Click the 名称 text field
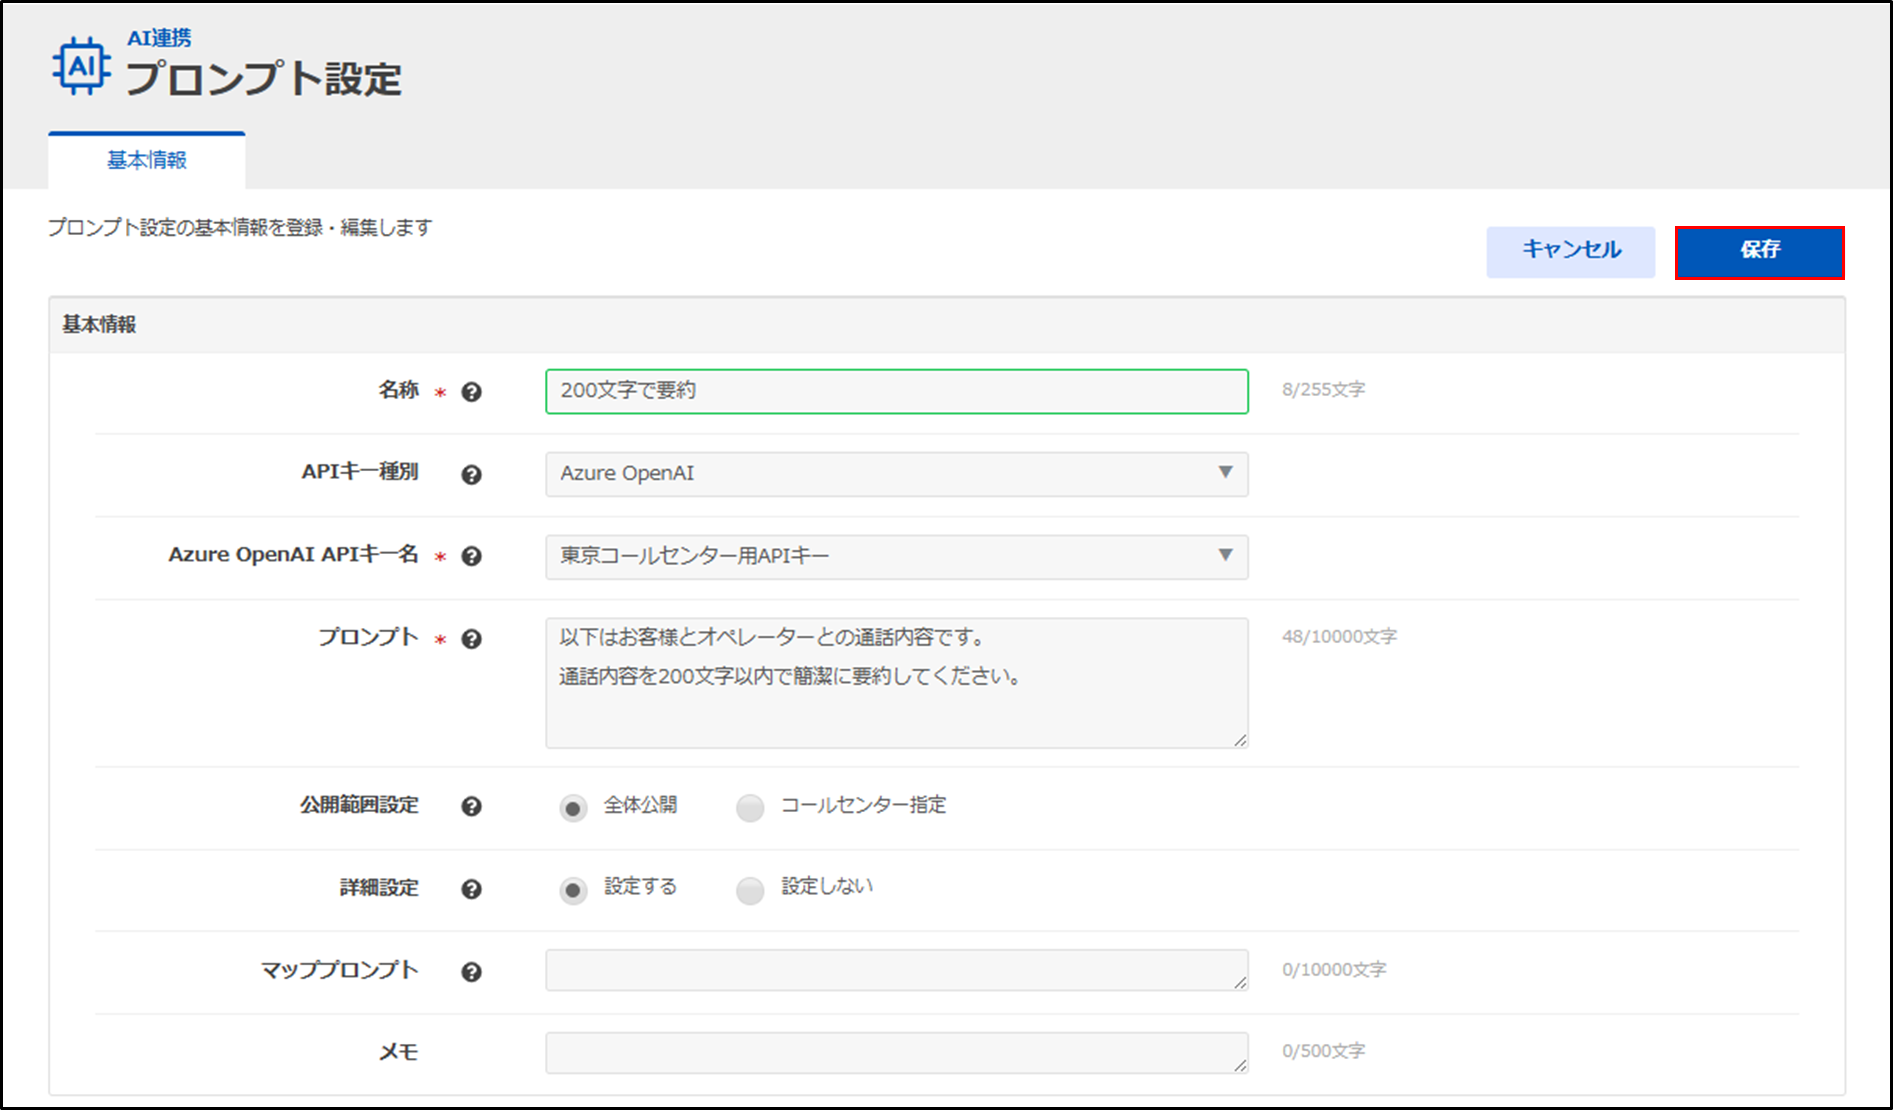This screenshot has height=1110, width=1893. coord(896,391)
